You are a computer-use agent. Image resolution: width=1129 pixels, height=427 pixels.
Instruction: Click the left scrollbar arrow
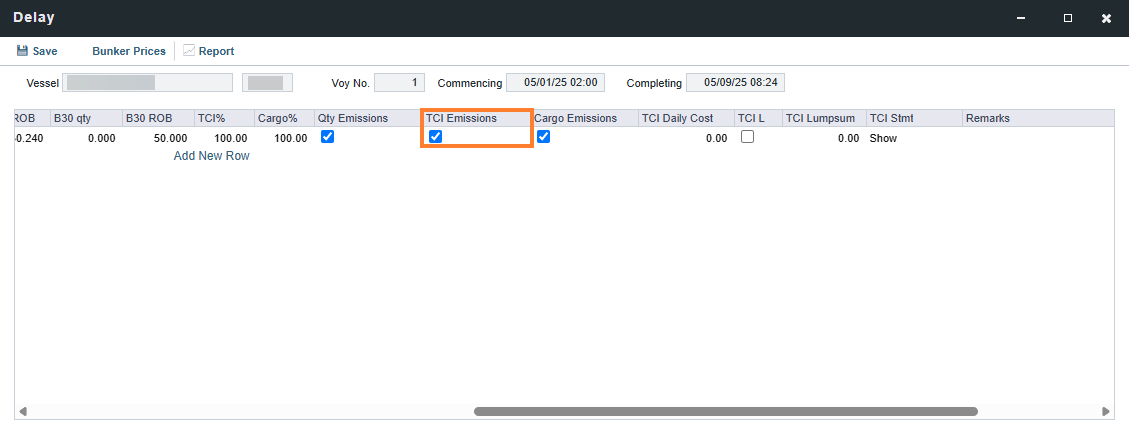(x=22, y=412)
